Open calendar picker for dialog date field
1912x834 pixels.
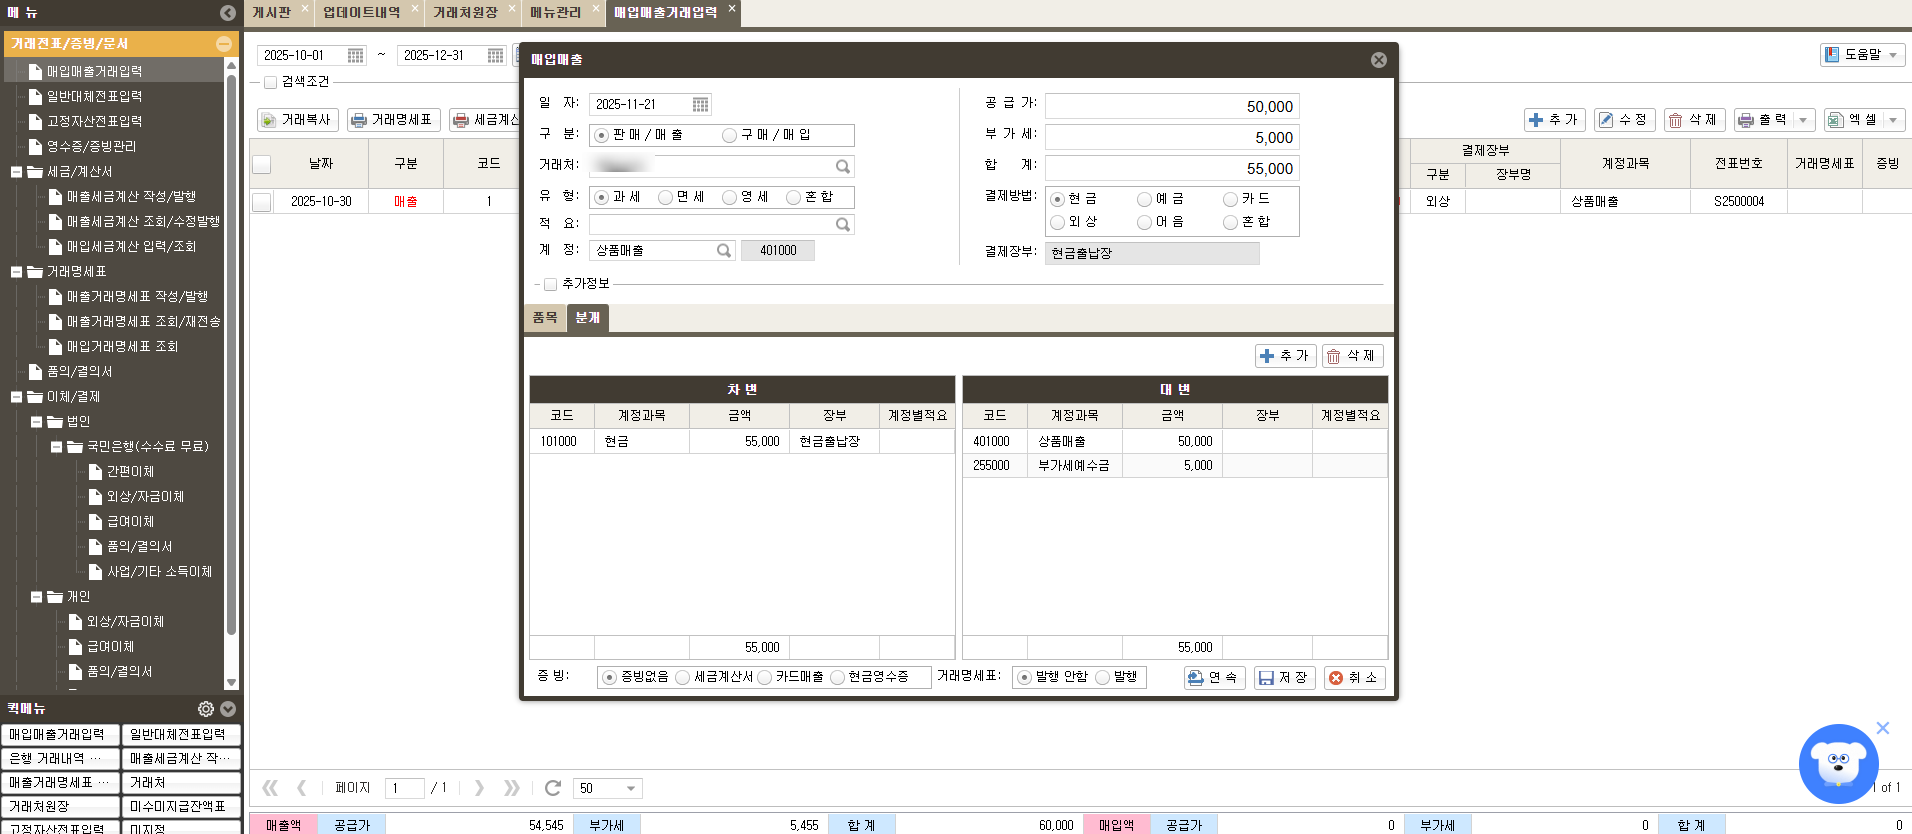(700, 105)
